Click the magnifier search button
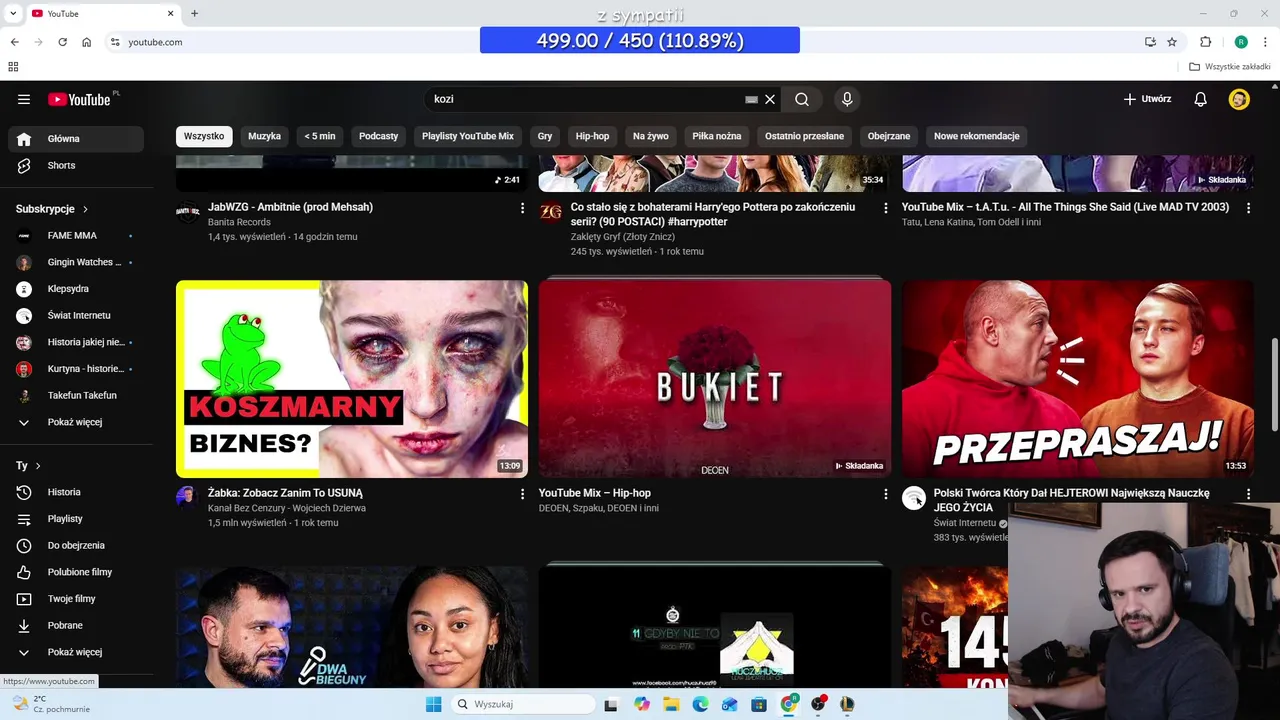This screenshot has height=720, width=1280. (x=802, y=99)
